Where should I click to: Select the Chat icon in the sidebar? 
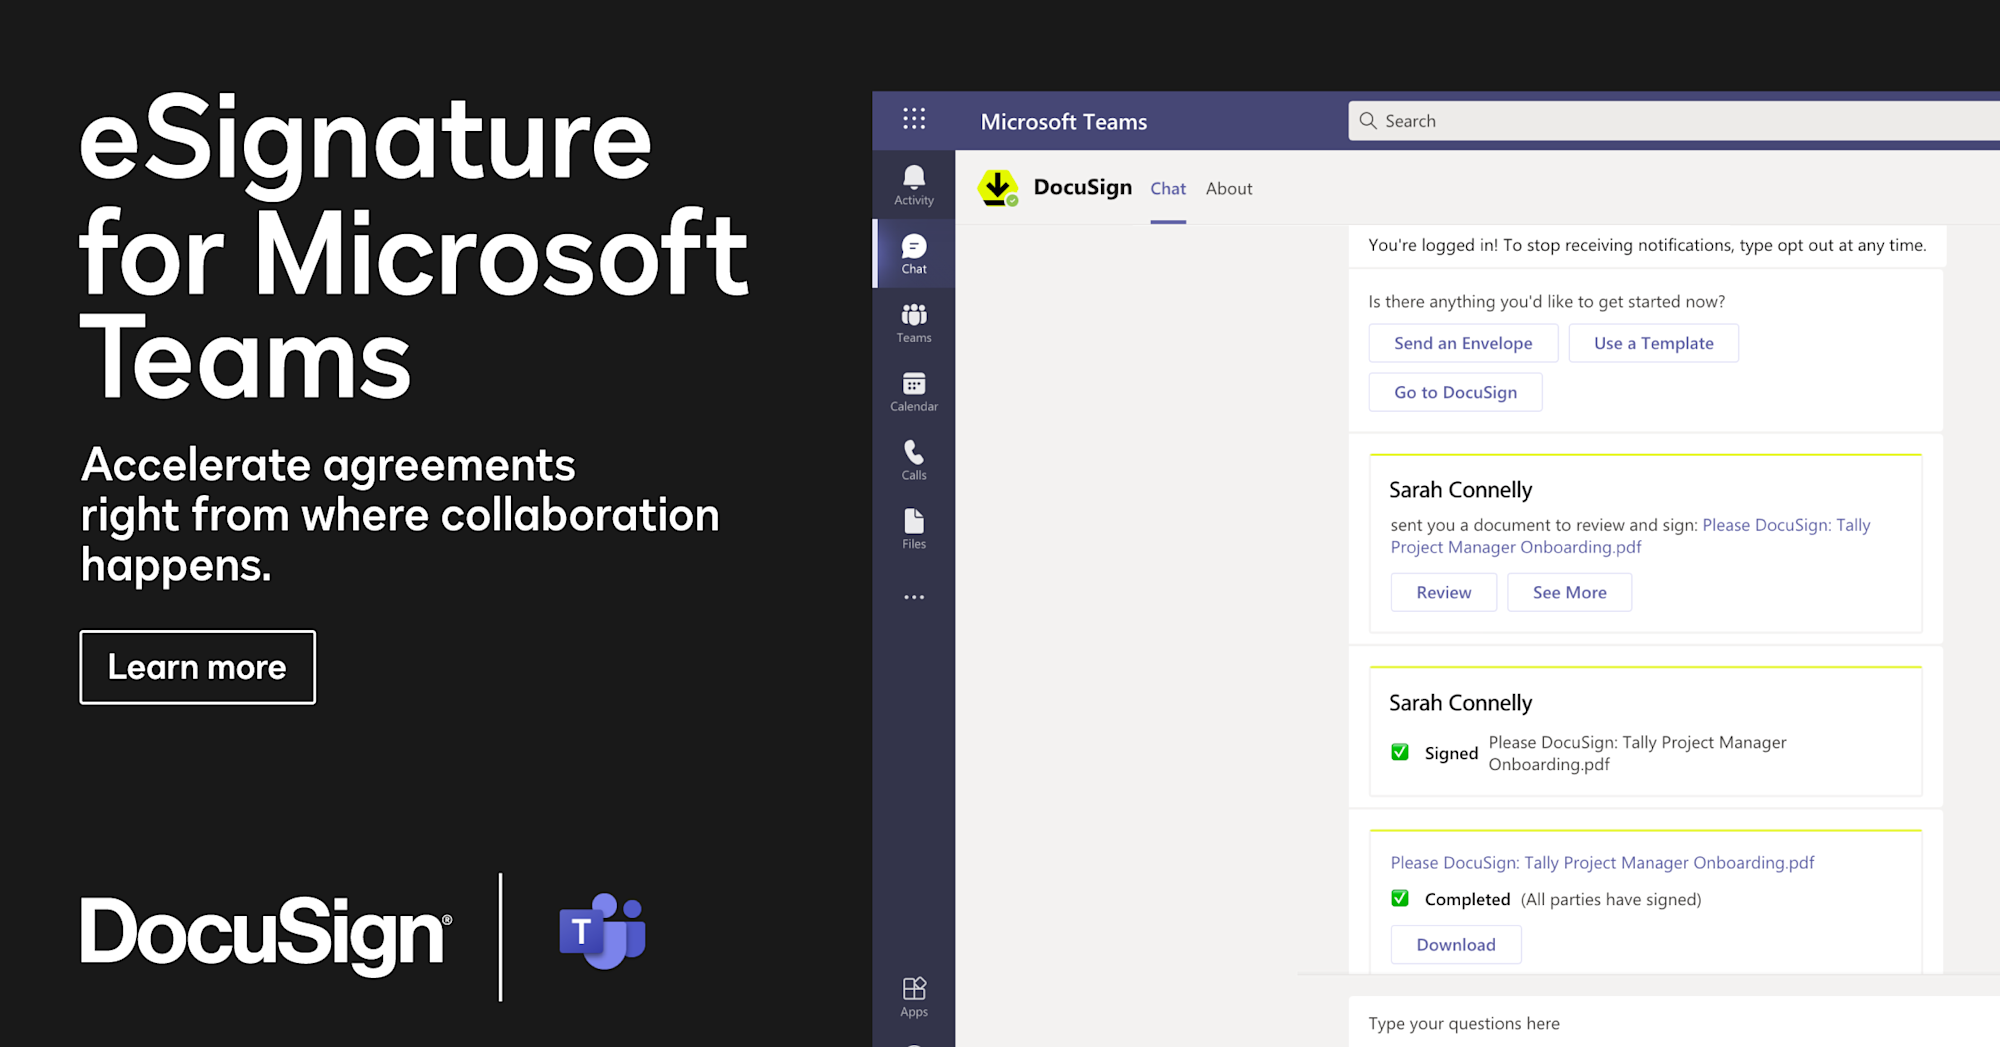[913, 252]
